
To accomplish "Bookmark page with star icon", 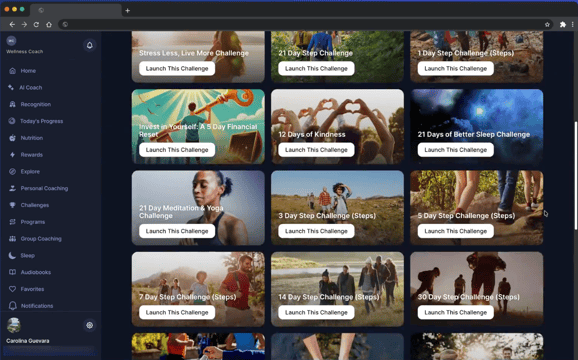I will pyautogui.click(x=547, y=24).
